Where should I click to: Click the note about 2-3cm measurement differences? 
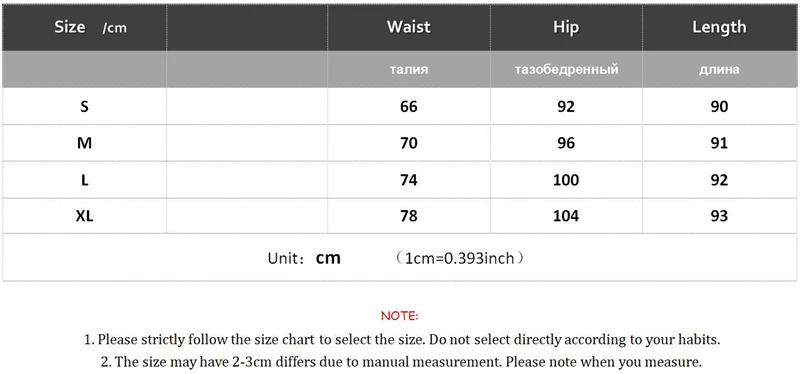(401, 362)
